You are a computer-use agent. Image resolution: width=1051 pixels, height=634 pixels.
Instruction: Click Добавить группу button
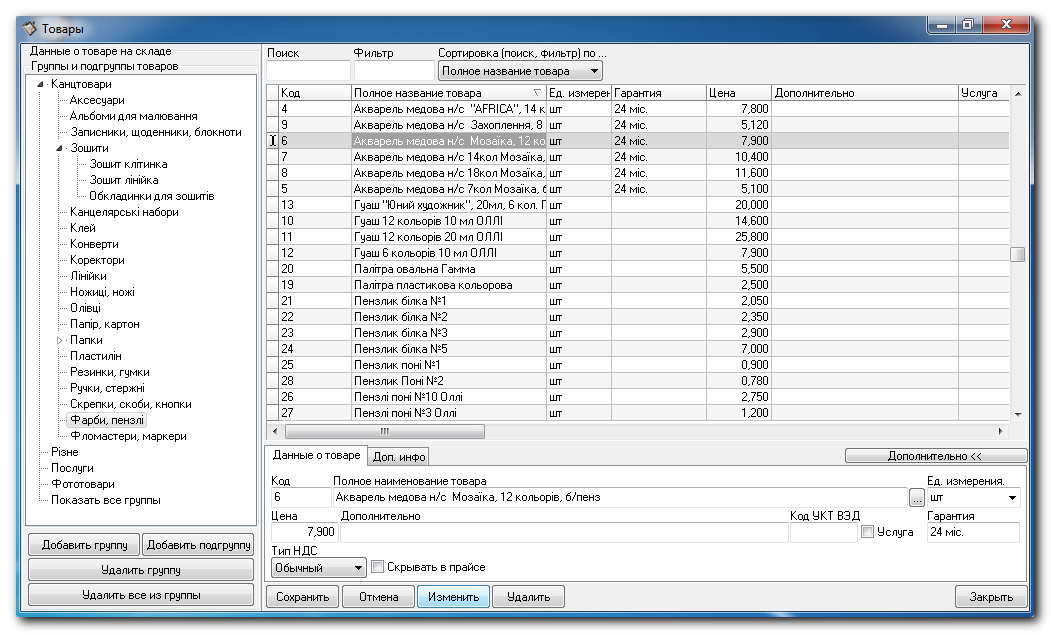(x=84, y=545)
